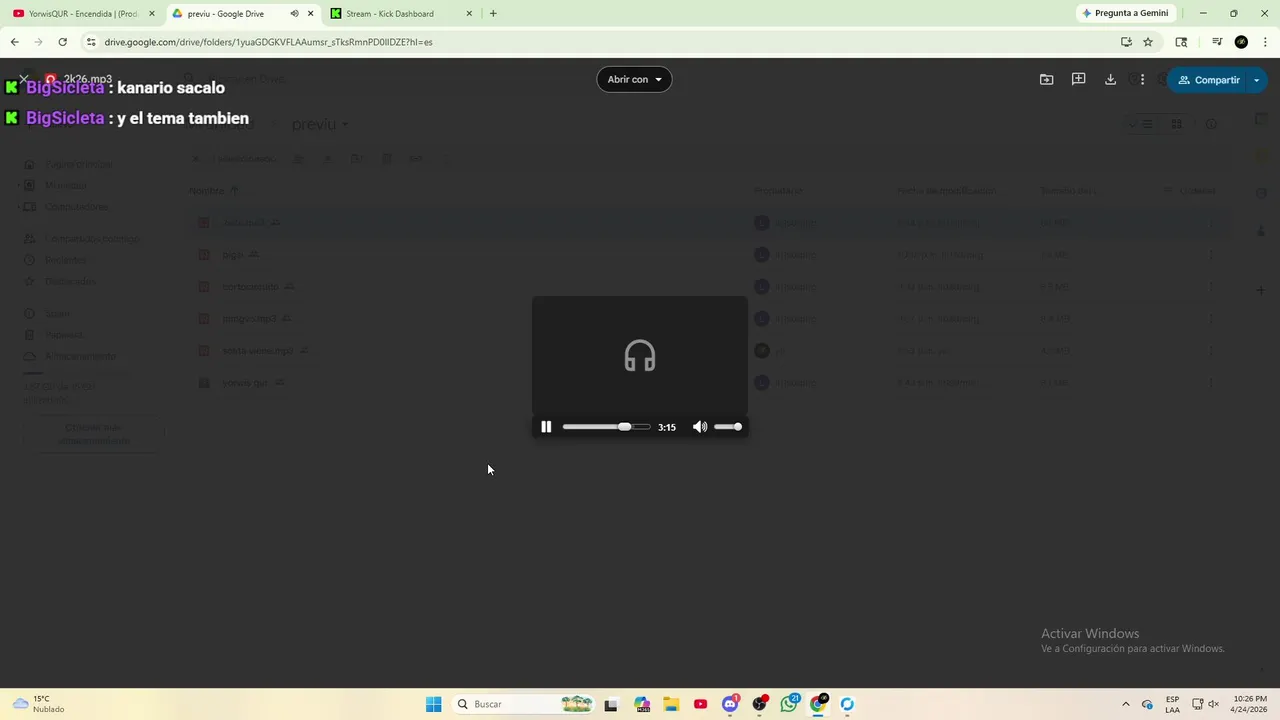The image size is (1280, 720).
Task: Expand the Compartir options arrow
Action: click(x=1257, y=80)
